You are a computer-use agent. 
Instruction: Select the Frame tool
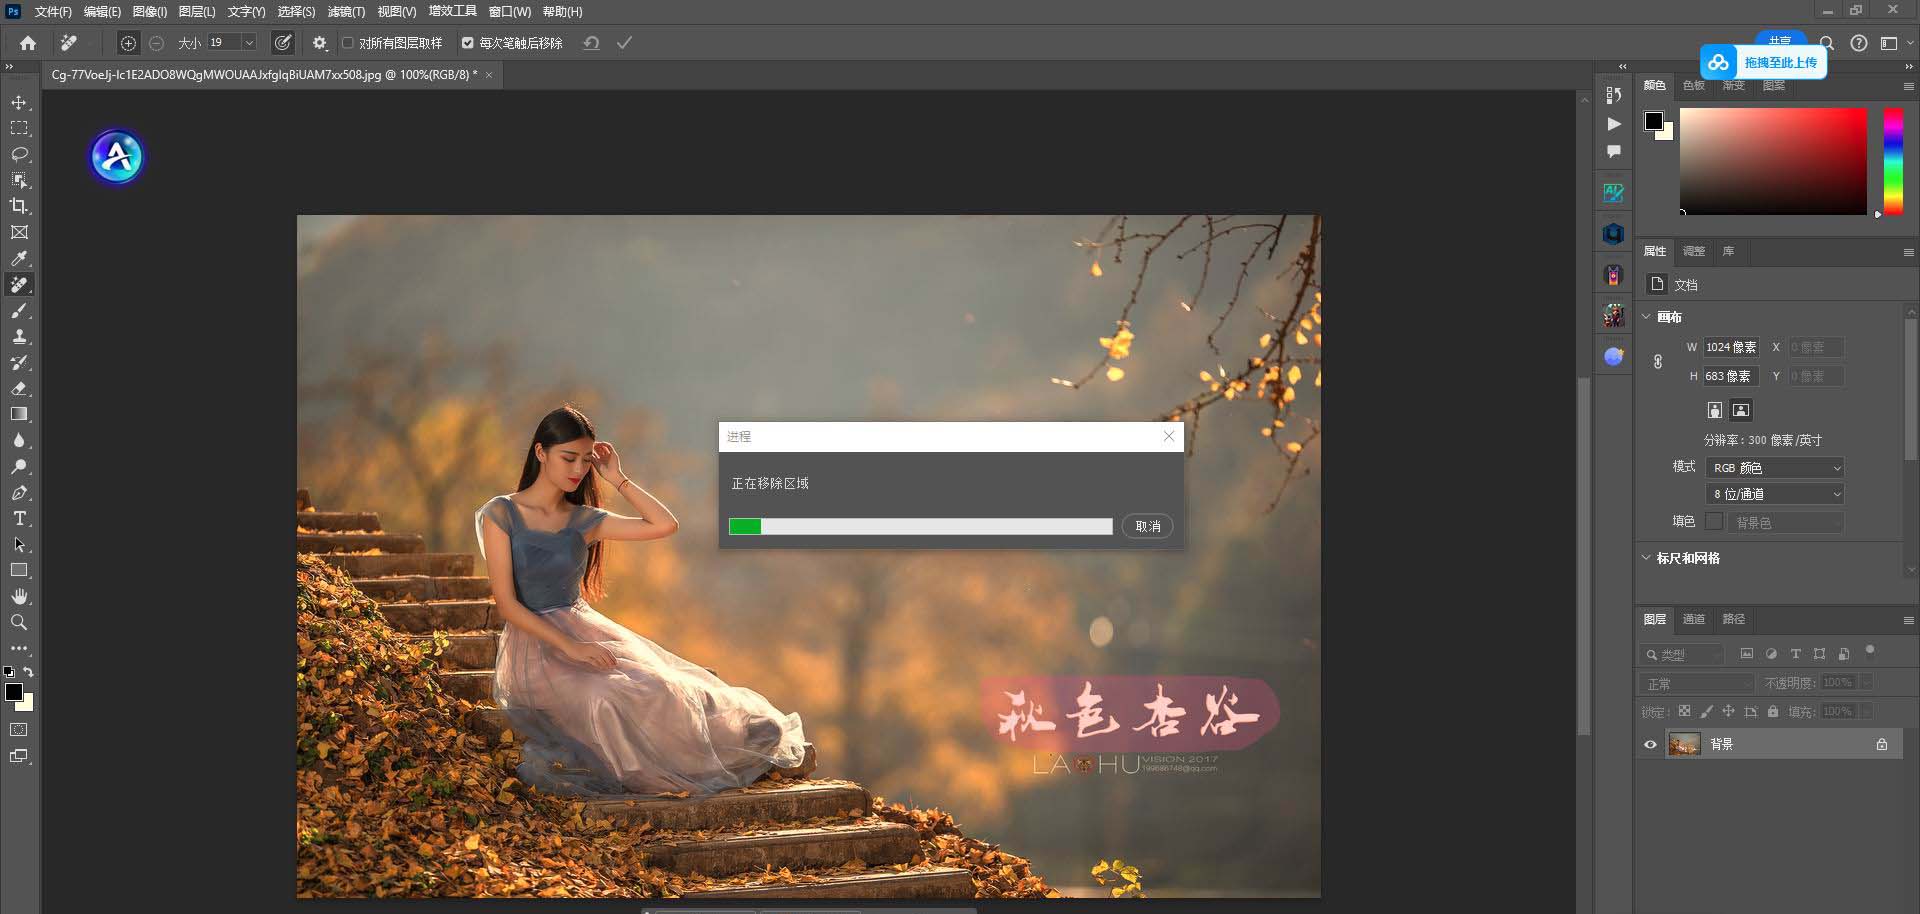click(x=19, y=232)
